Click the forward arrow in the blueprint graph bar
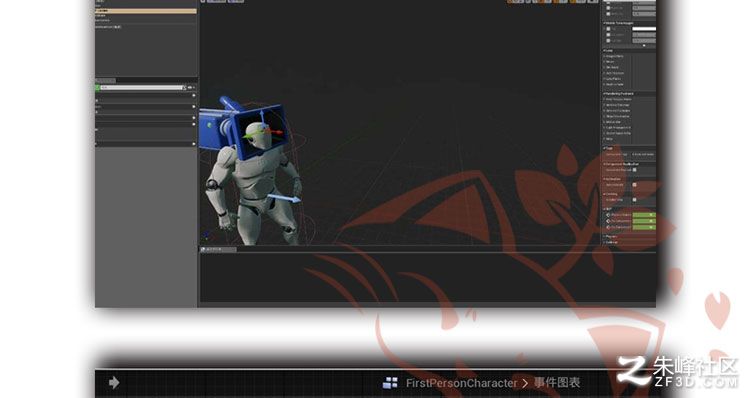Viewport: 750px width, 398px height. click(114, 382)
